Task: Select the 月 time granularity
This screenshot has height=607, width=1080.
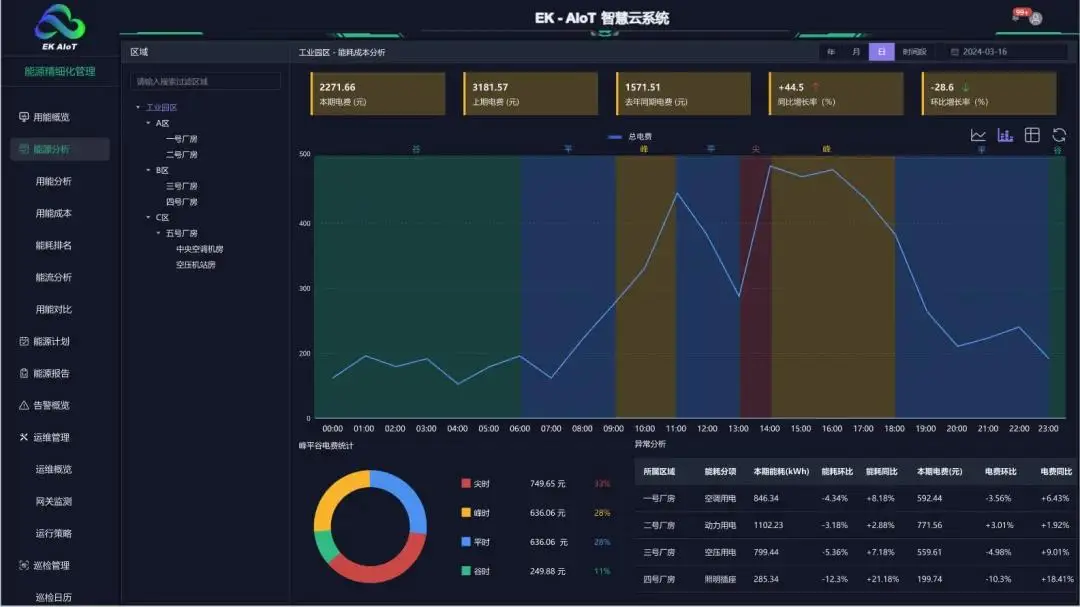Action: [856, 52]
